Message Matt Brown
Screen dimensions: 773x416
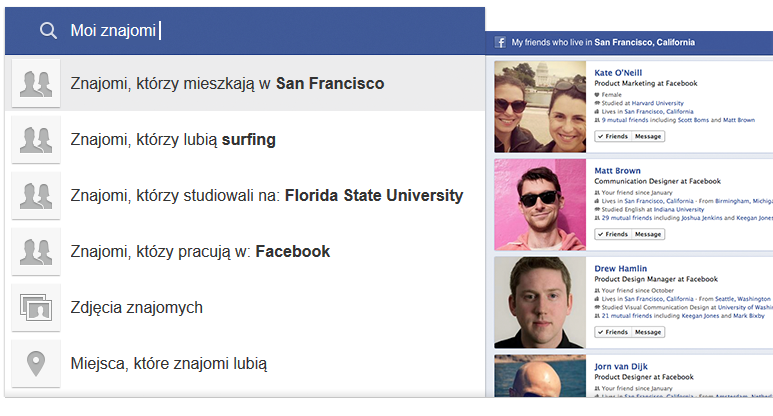coord(648,234)
